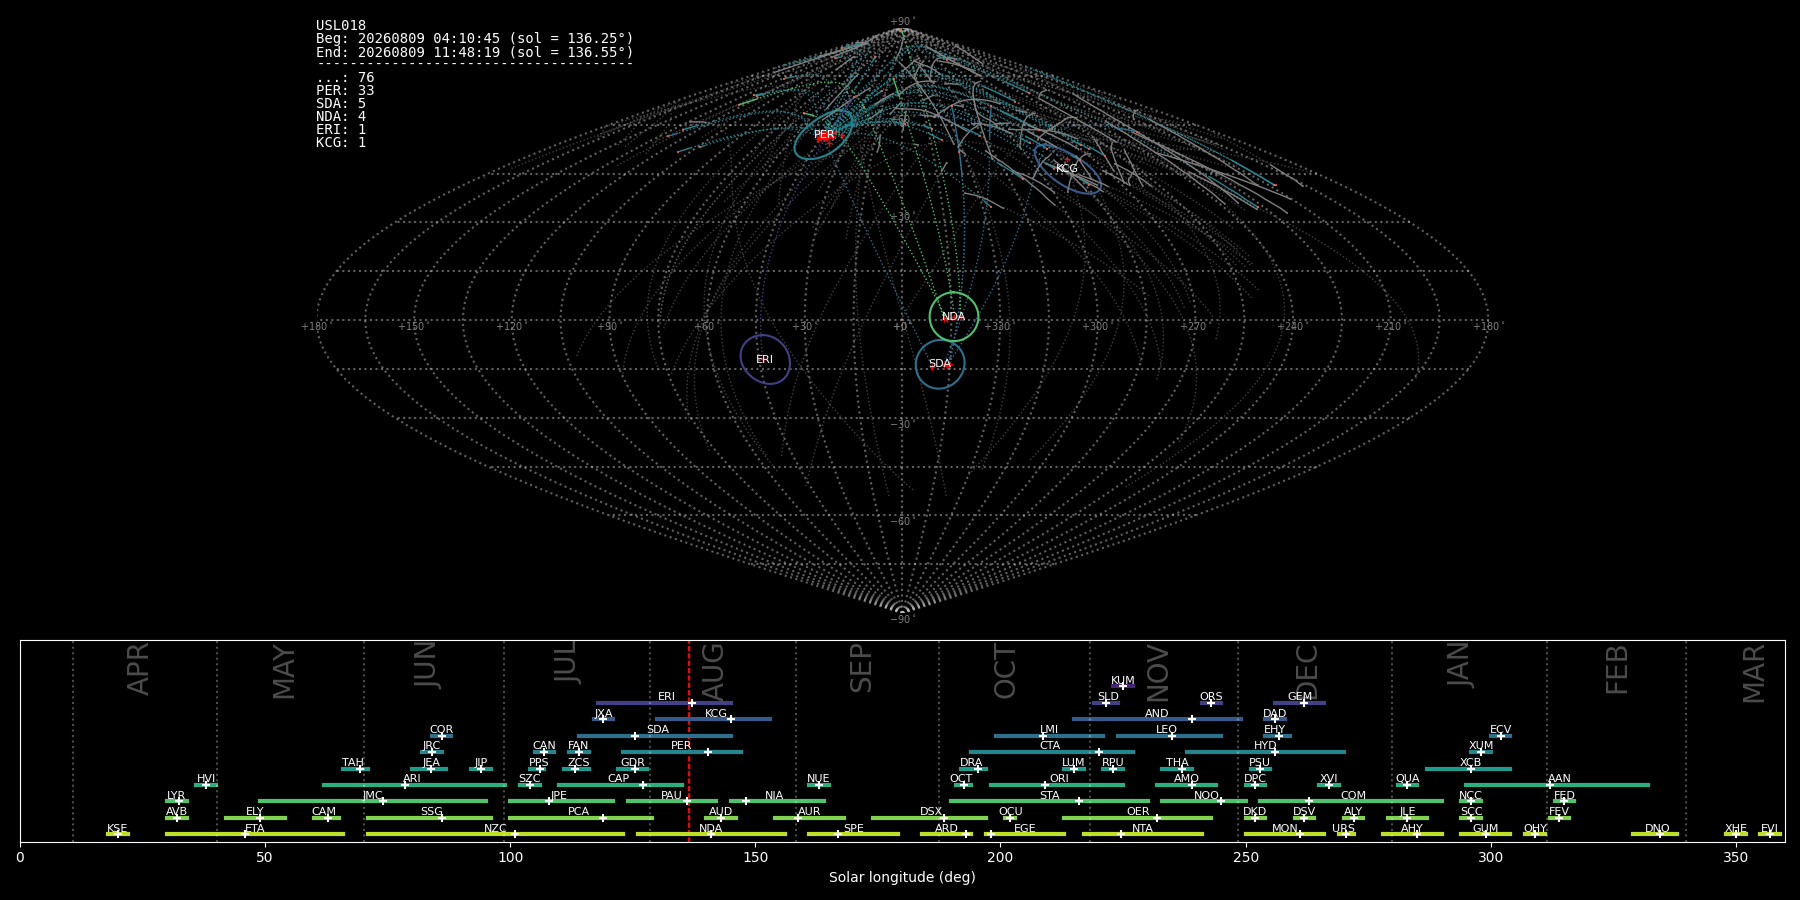The height and width of the screenshot is (900, 1800).
Task: Click the red dashed solar longitude marker
Action: click(x=688, y=740)
